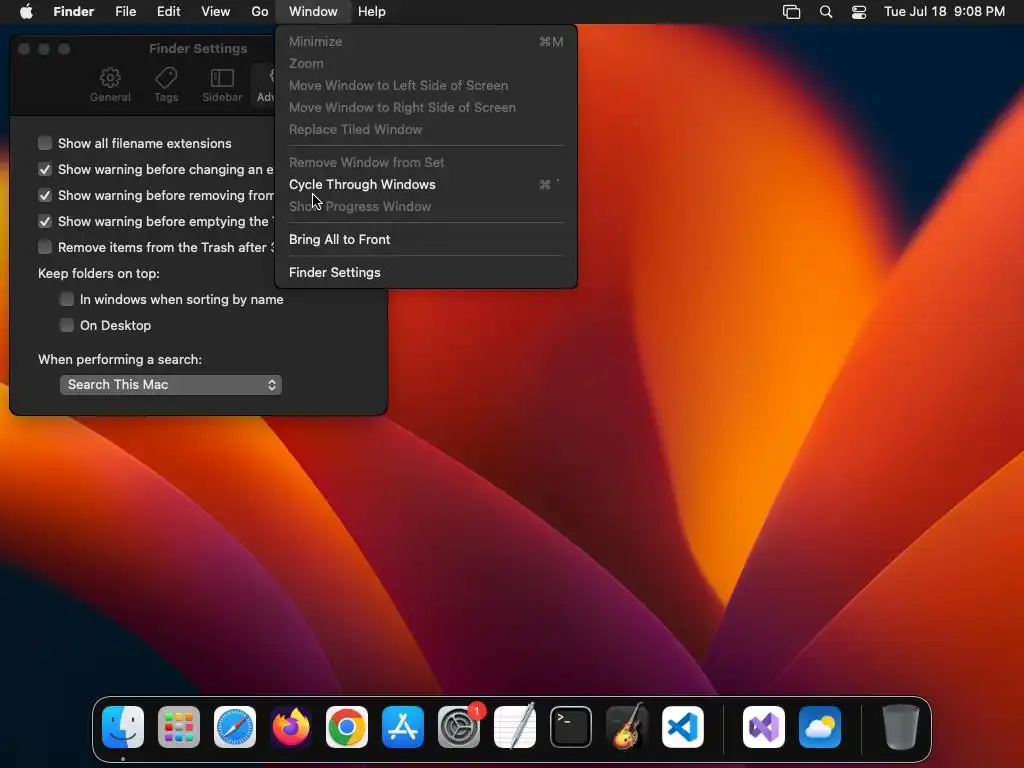
Task: Enable Show all filename extensions
Action: point(44,143)
